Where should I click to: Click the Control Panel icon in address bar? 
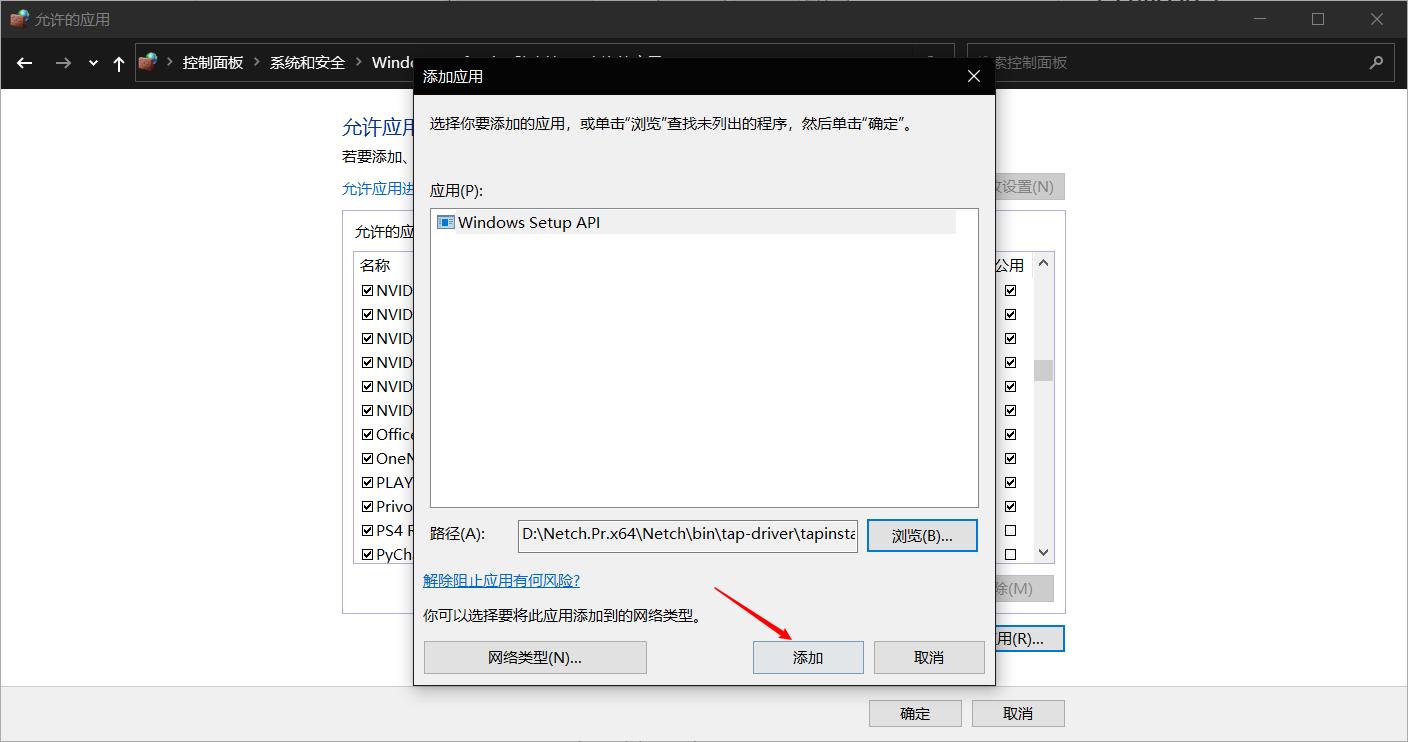click(148, 62)
